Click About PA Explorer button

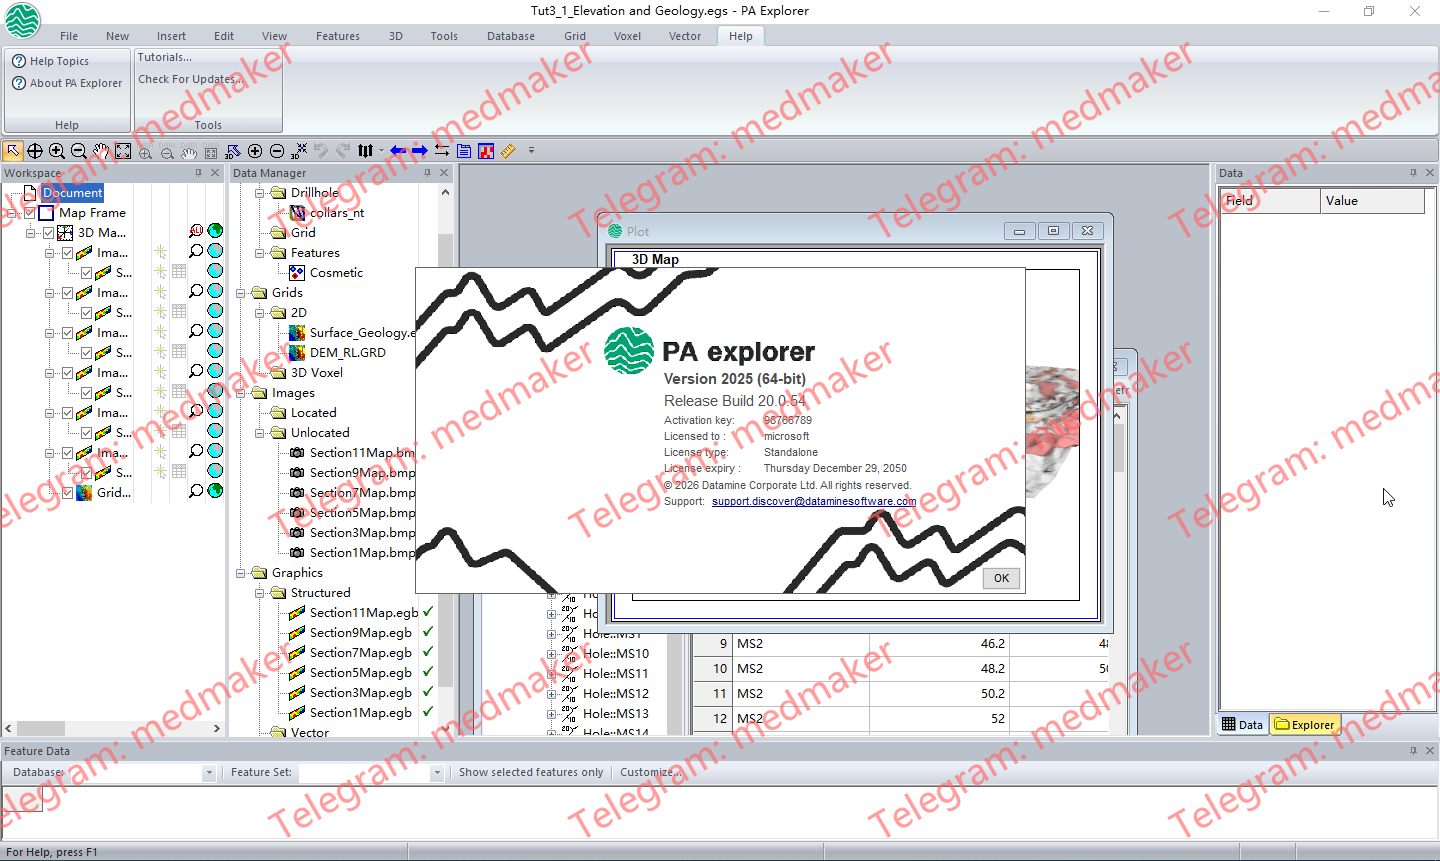[67, 83]
